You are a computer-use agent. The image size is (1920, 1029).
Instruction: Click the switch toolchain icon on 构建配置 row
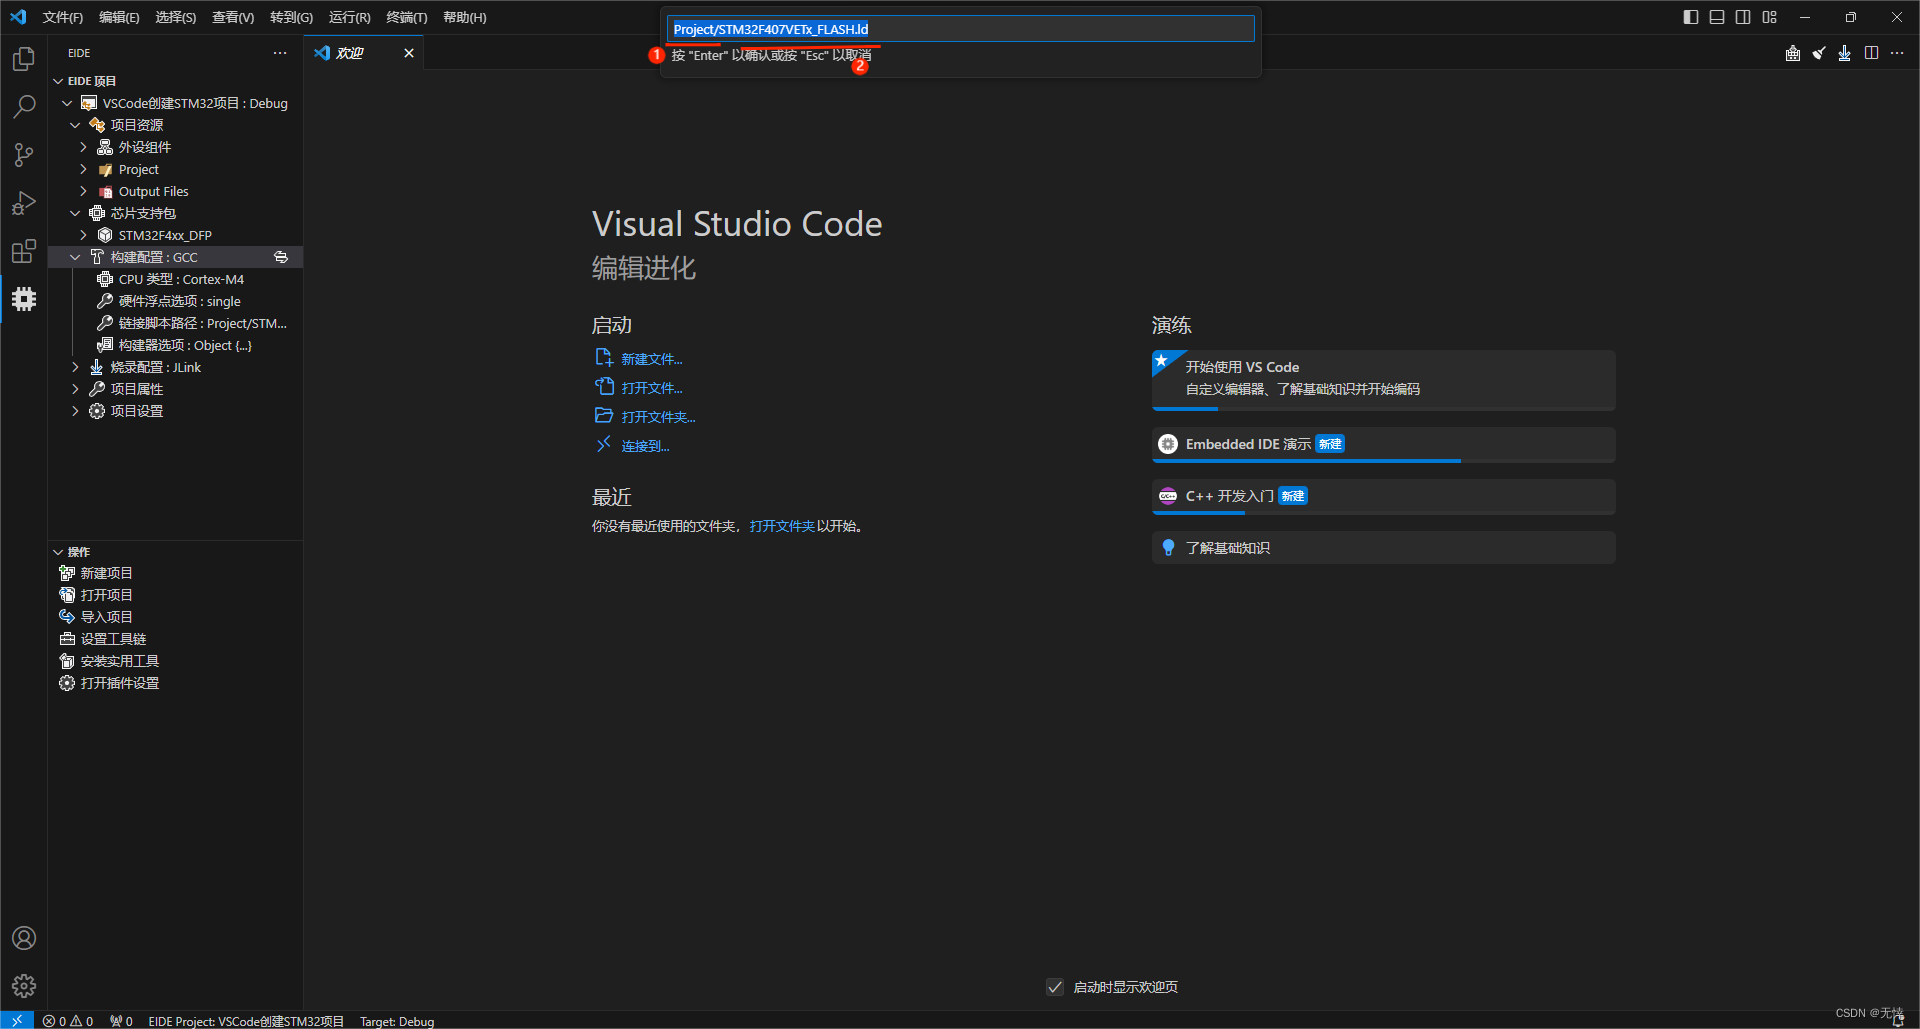point(281,257)
